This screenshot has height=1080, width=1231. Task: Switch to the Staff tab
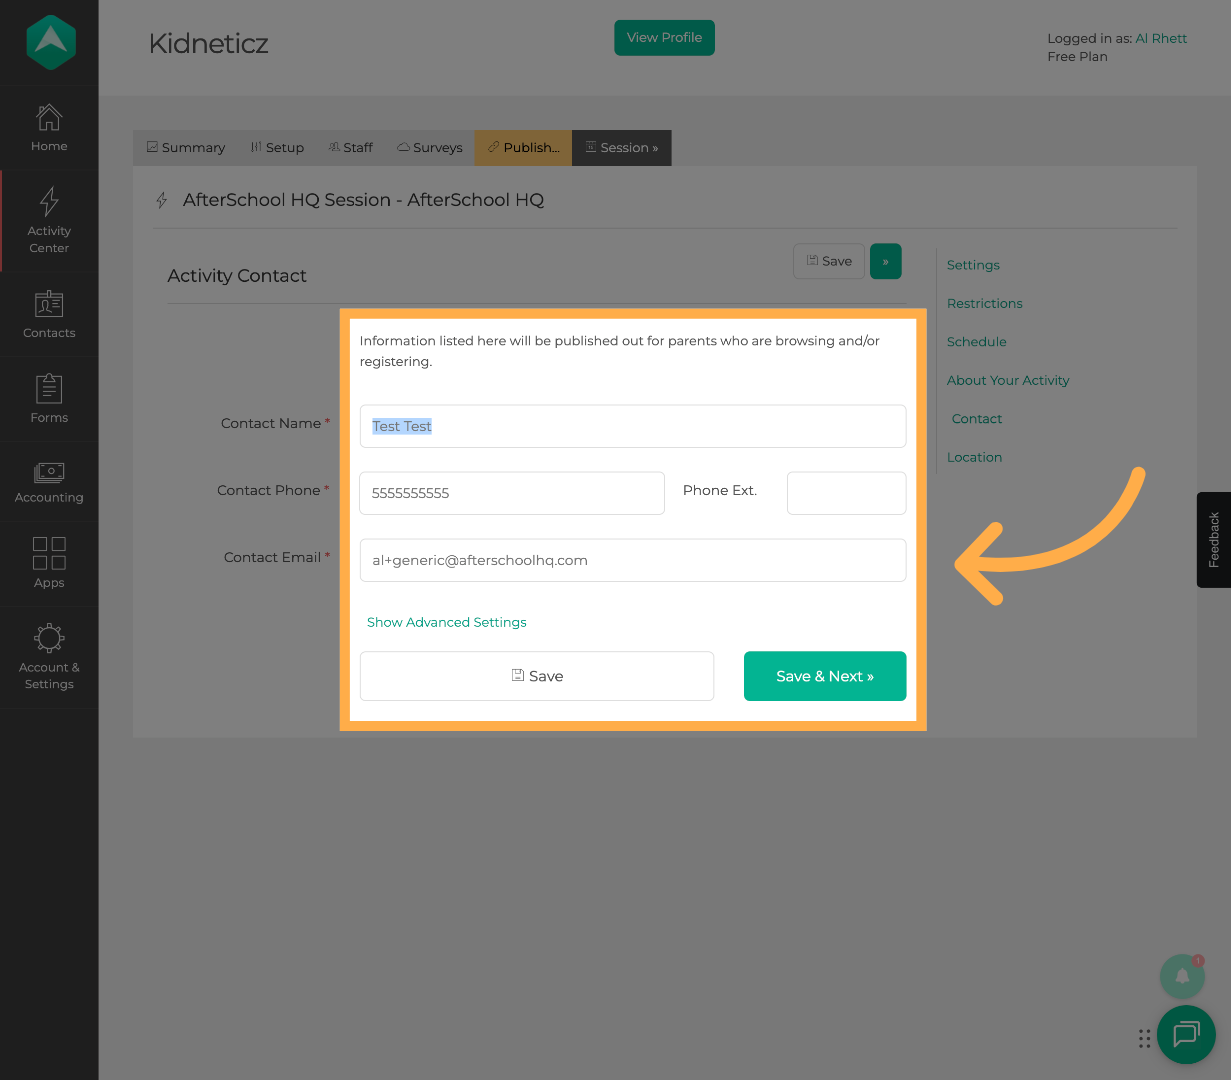point(350,148)
